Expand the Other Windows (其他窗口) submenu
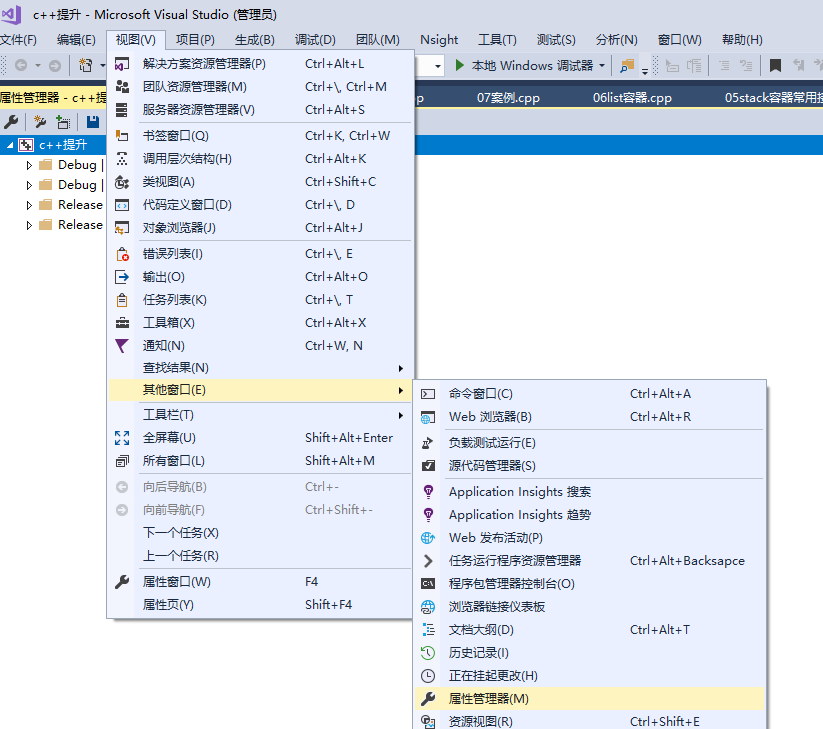Viewport: 823px width, 729px height. (260, 390)
